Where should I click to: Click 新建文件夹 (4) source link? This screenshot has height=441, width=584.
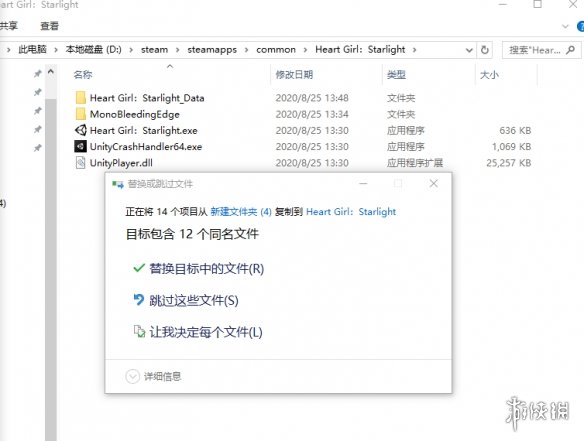click(x=241, y=212)
